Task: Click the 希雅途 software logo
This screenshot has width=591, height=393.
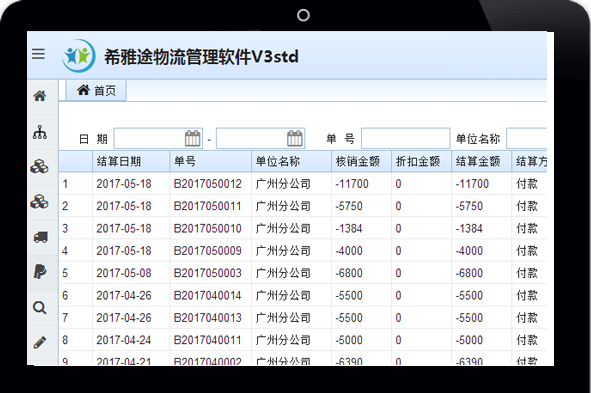Action: pyautogui.click(x=79, y=56)
